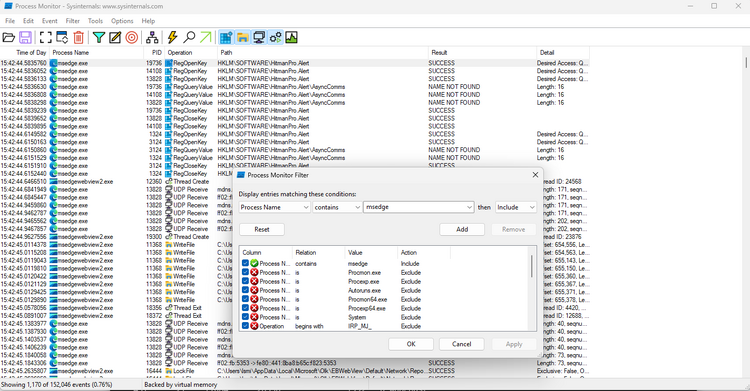Click the red exclude icon on System filter

click(254, 317)
